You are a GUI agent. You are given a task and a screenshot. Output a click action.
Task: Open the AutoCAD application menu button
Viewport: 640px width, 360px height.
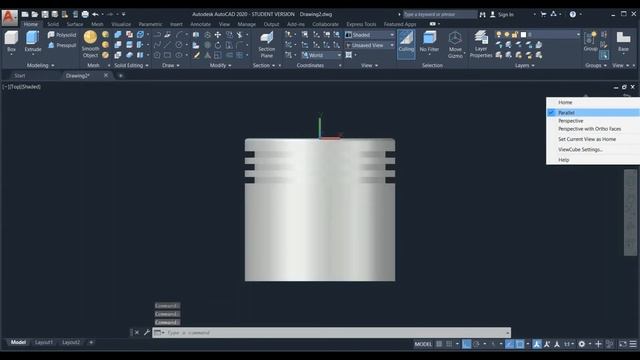point(9,17)
